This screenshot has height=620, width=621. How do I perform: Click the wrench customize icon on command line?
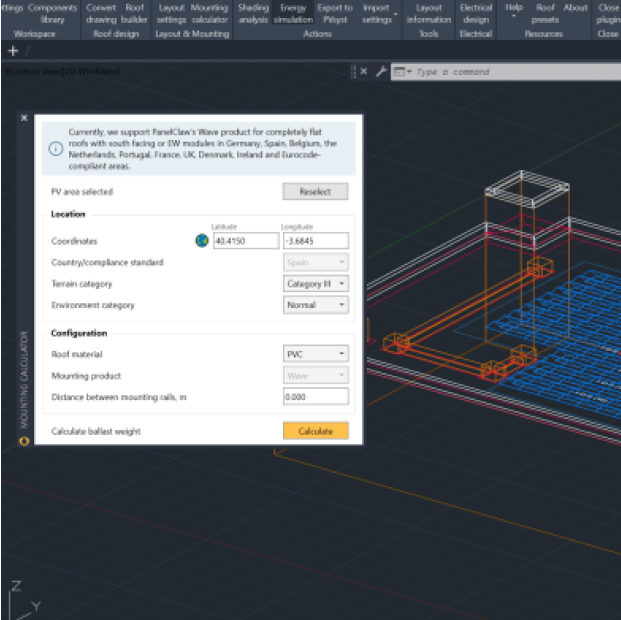(381, 71)
